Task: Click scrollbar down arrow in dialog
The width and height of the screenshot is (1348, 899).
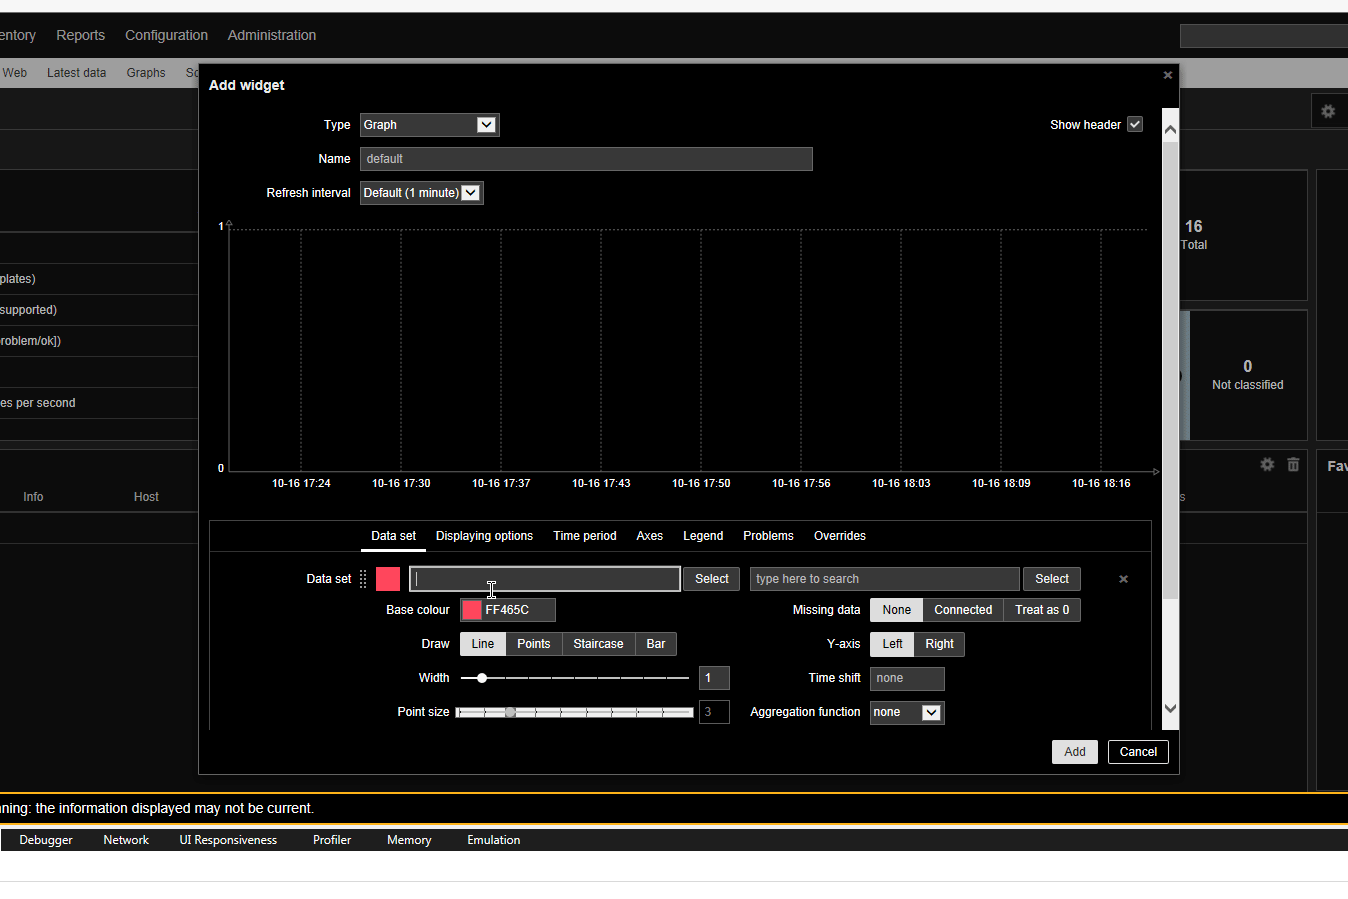Action: click(1170, 708)
